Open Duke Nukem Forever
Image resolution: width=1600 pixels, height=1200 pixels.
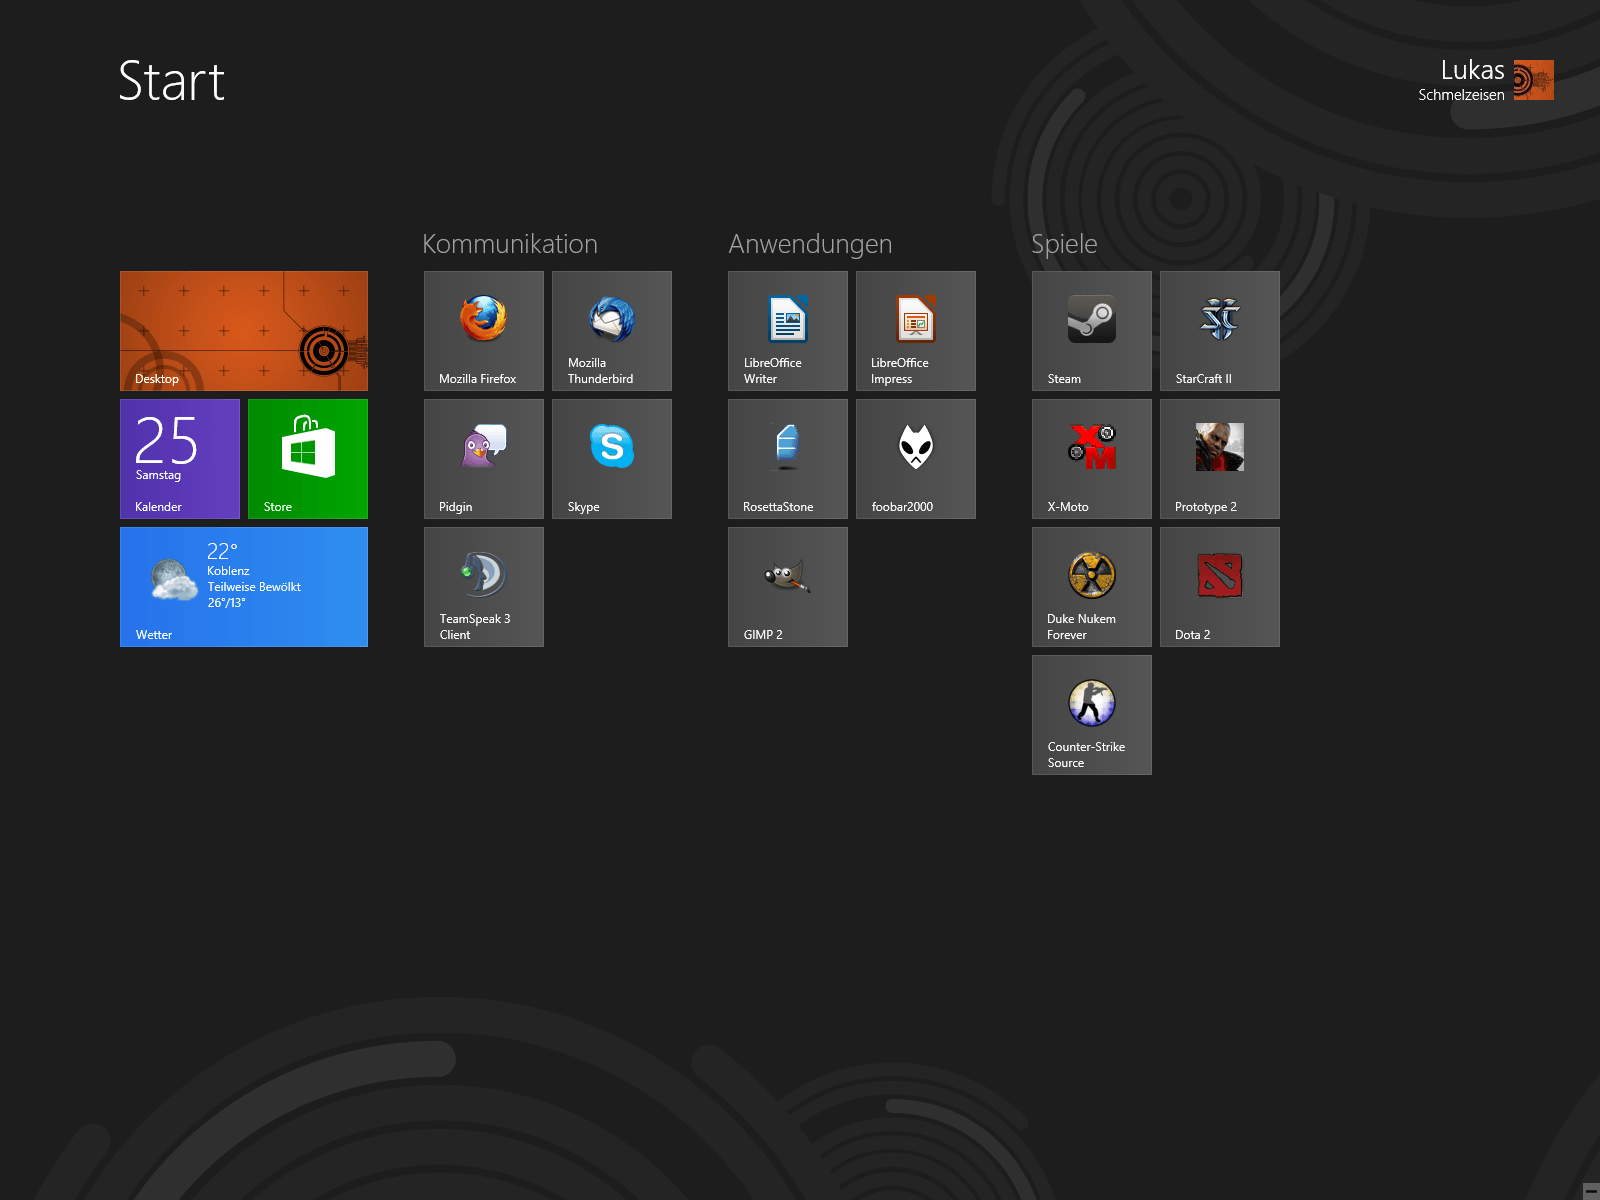click(x=1091, y=586)
